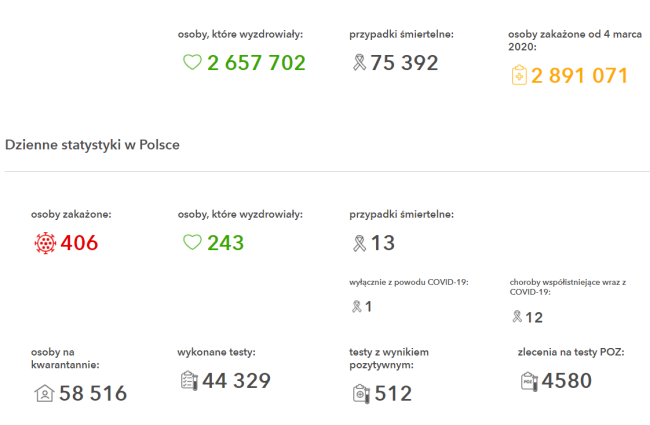Click the small ribbon icon beside 12
This screenshot has width=650, height=425.
[x=517, y=317]
